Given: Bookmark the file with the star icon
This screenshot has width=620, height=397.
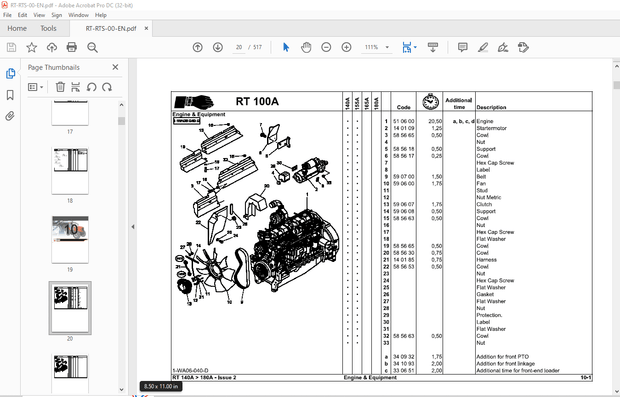Looking at the screenshot, I should 32,47.
